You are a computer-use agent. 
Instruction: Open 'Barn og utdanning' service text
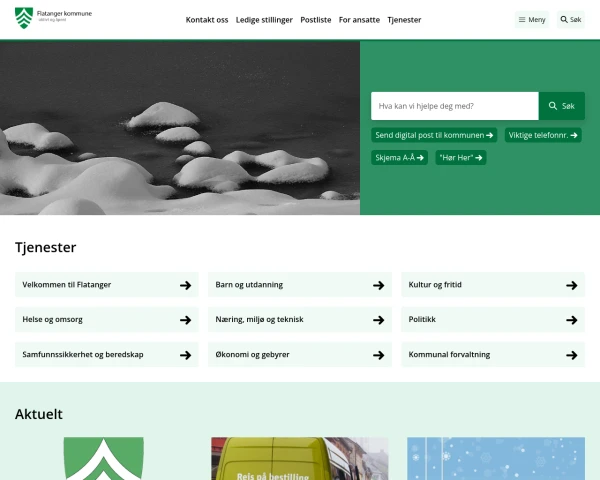(x=249, y=285)
